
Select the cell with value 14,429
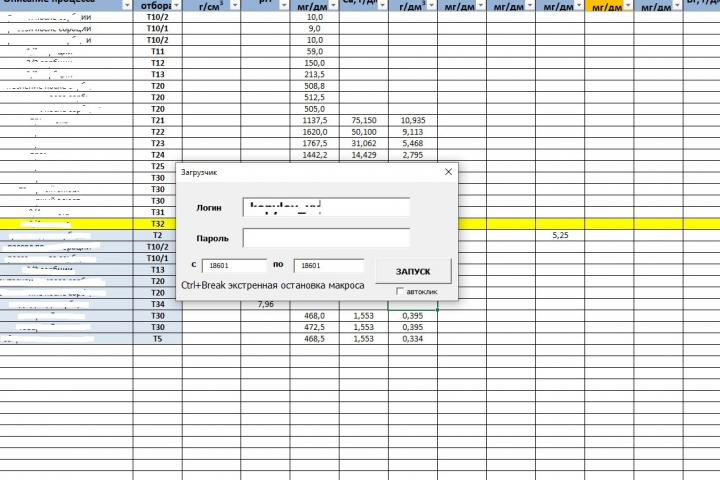(364, 155)
